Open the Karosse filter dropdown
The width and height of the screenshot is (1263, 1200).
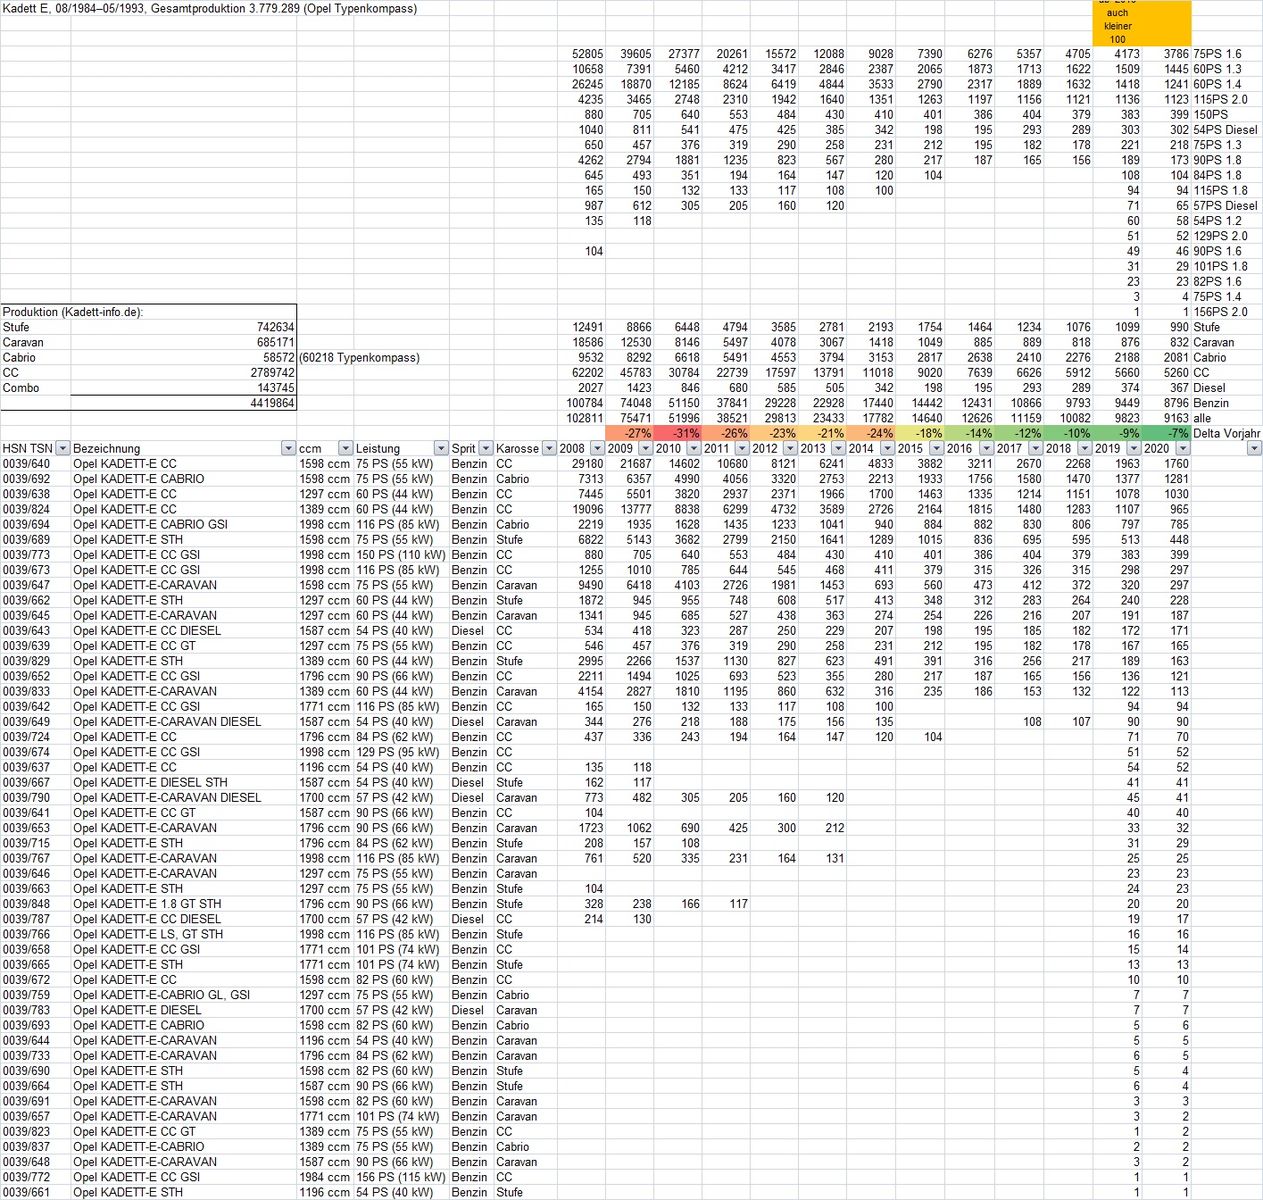pos(549,449)
